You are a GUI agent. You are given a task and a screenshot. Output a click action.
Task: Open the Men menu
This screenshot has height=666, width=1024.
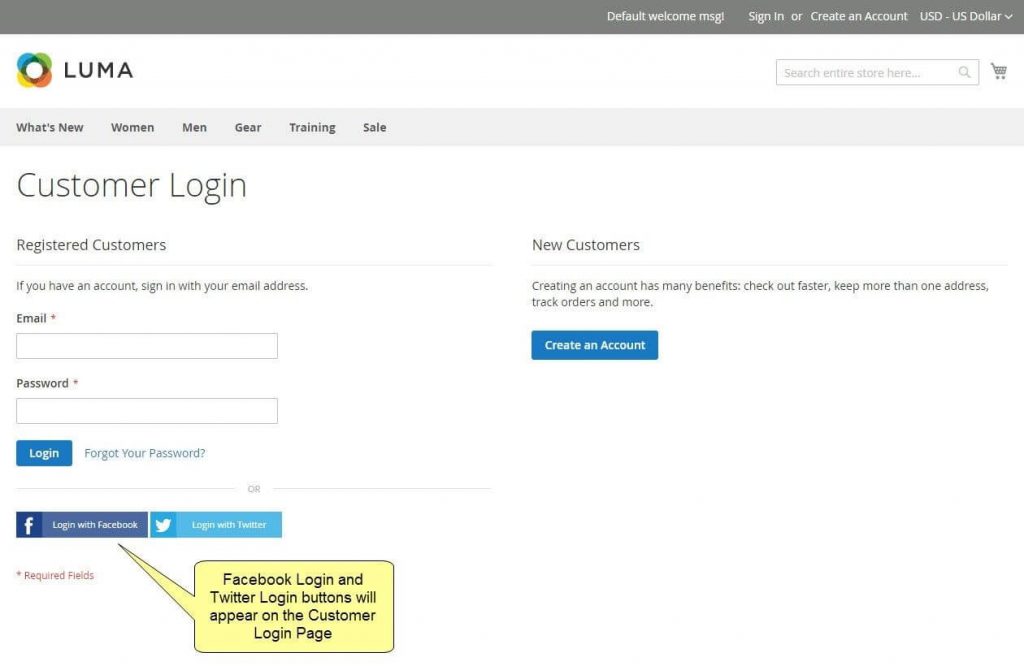coord(195,127)
